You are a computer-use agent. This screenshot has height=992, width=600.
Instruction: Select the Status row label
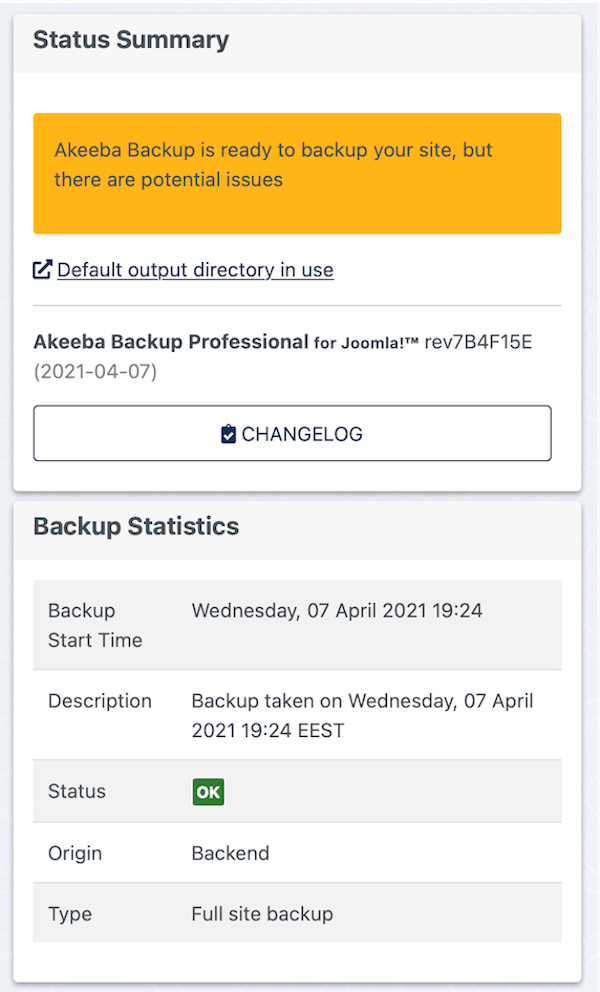[77, 791]
